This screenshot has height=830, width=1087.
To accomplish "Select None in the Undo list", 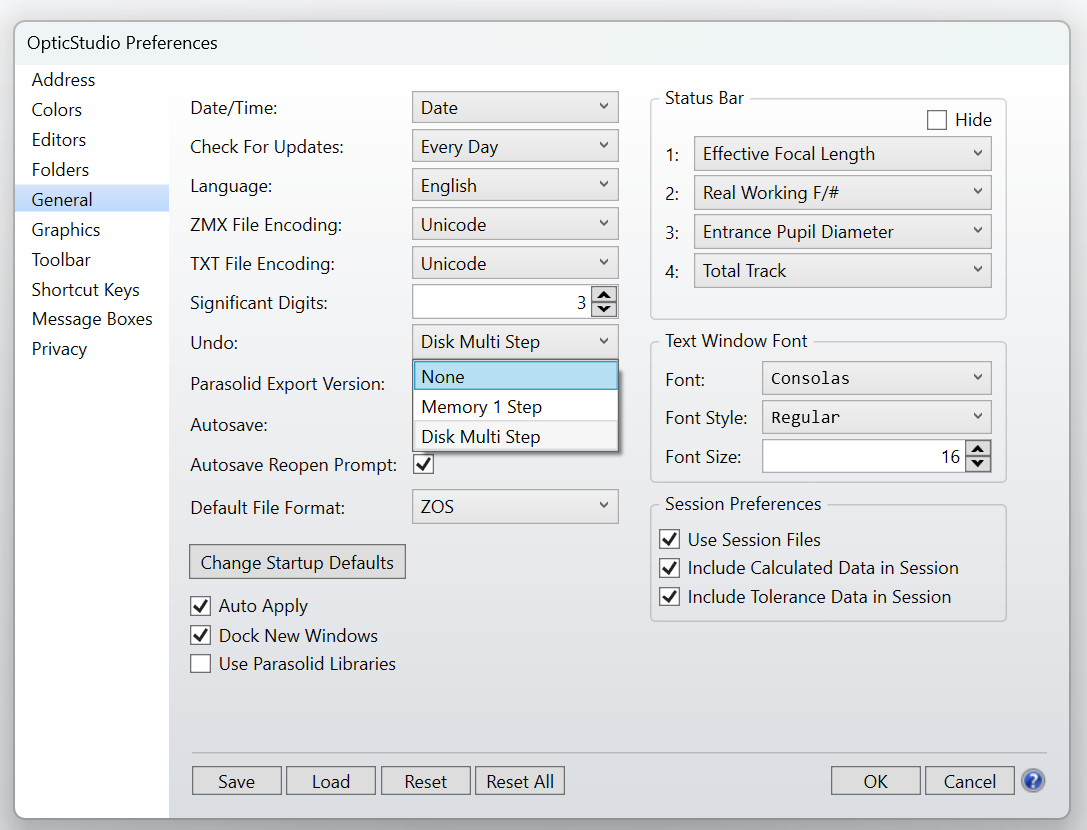I will (x=515, y=377).
